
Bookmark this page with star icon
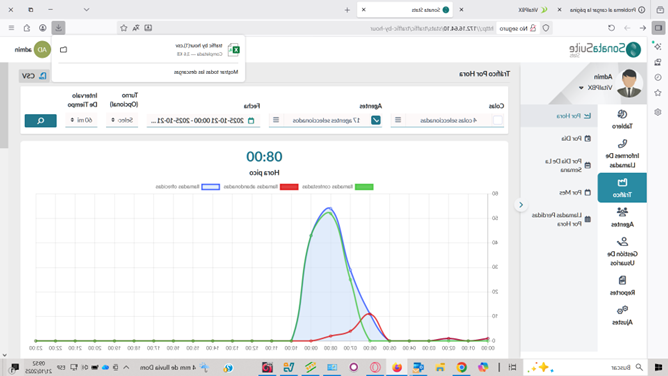(124, 28)
